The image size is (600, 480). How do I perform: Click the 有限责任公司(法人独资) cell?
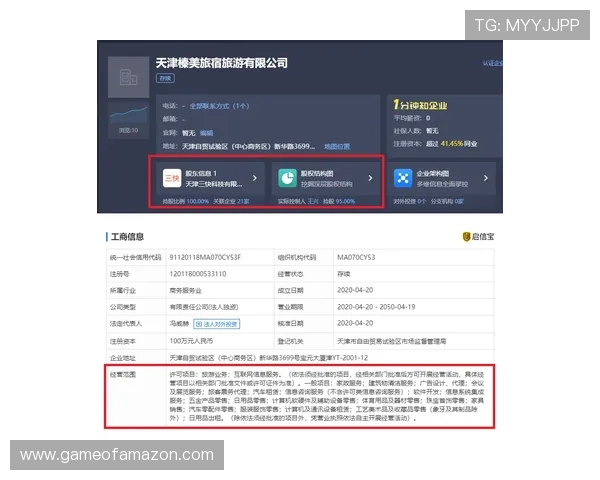coord(204,307)
